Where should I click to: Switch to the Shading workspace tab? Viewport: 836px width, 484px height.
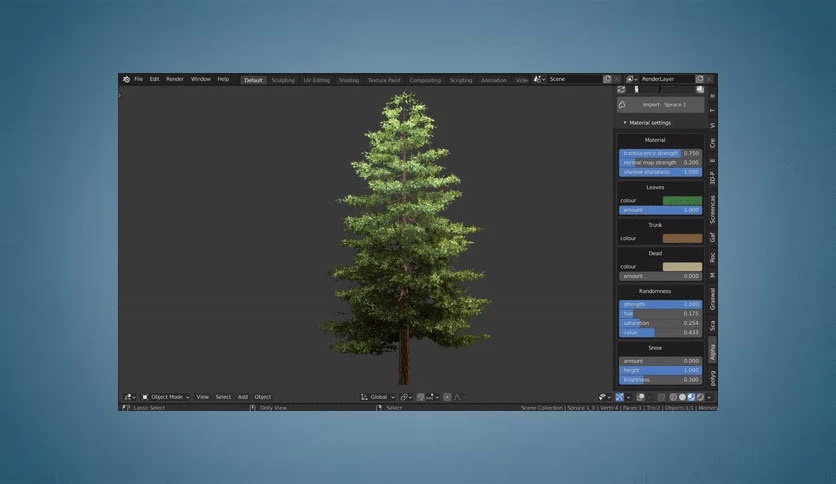tap(349, 80)
